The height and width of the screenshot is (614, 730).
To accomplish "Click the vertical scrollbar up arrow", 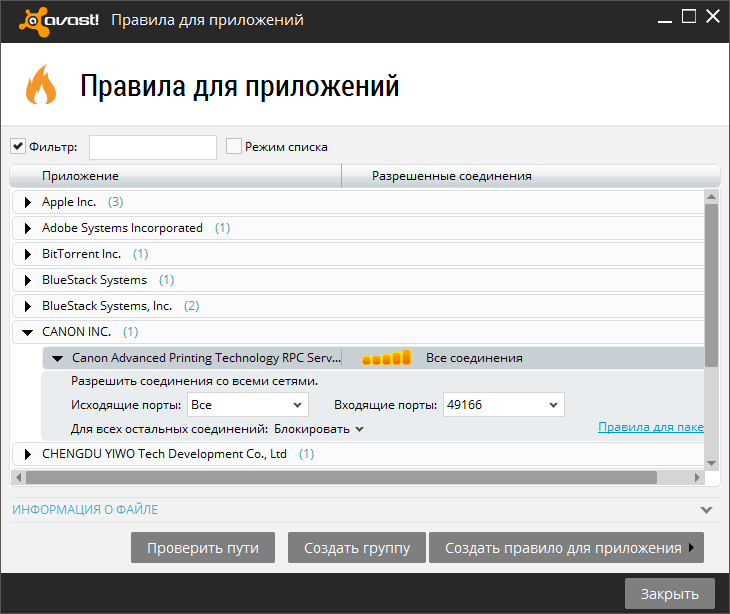I will 711,196.
